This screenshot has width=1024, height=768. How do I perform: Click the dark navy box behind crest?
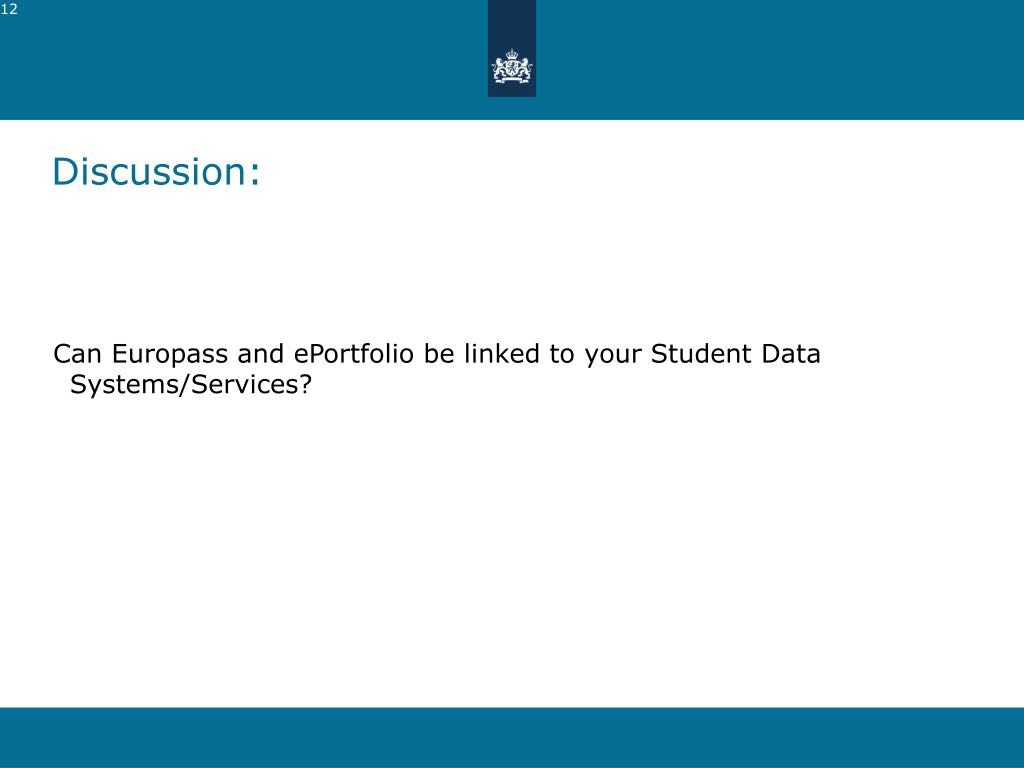(512, 48)
